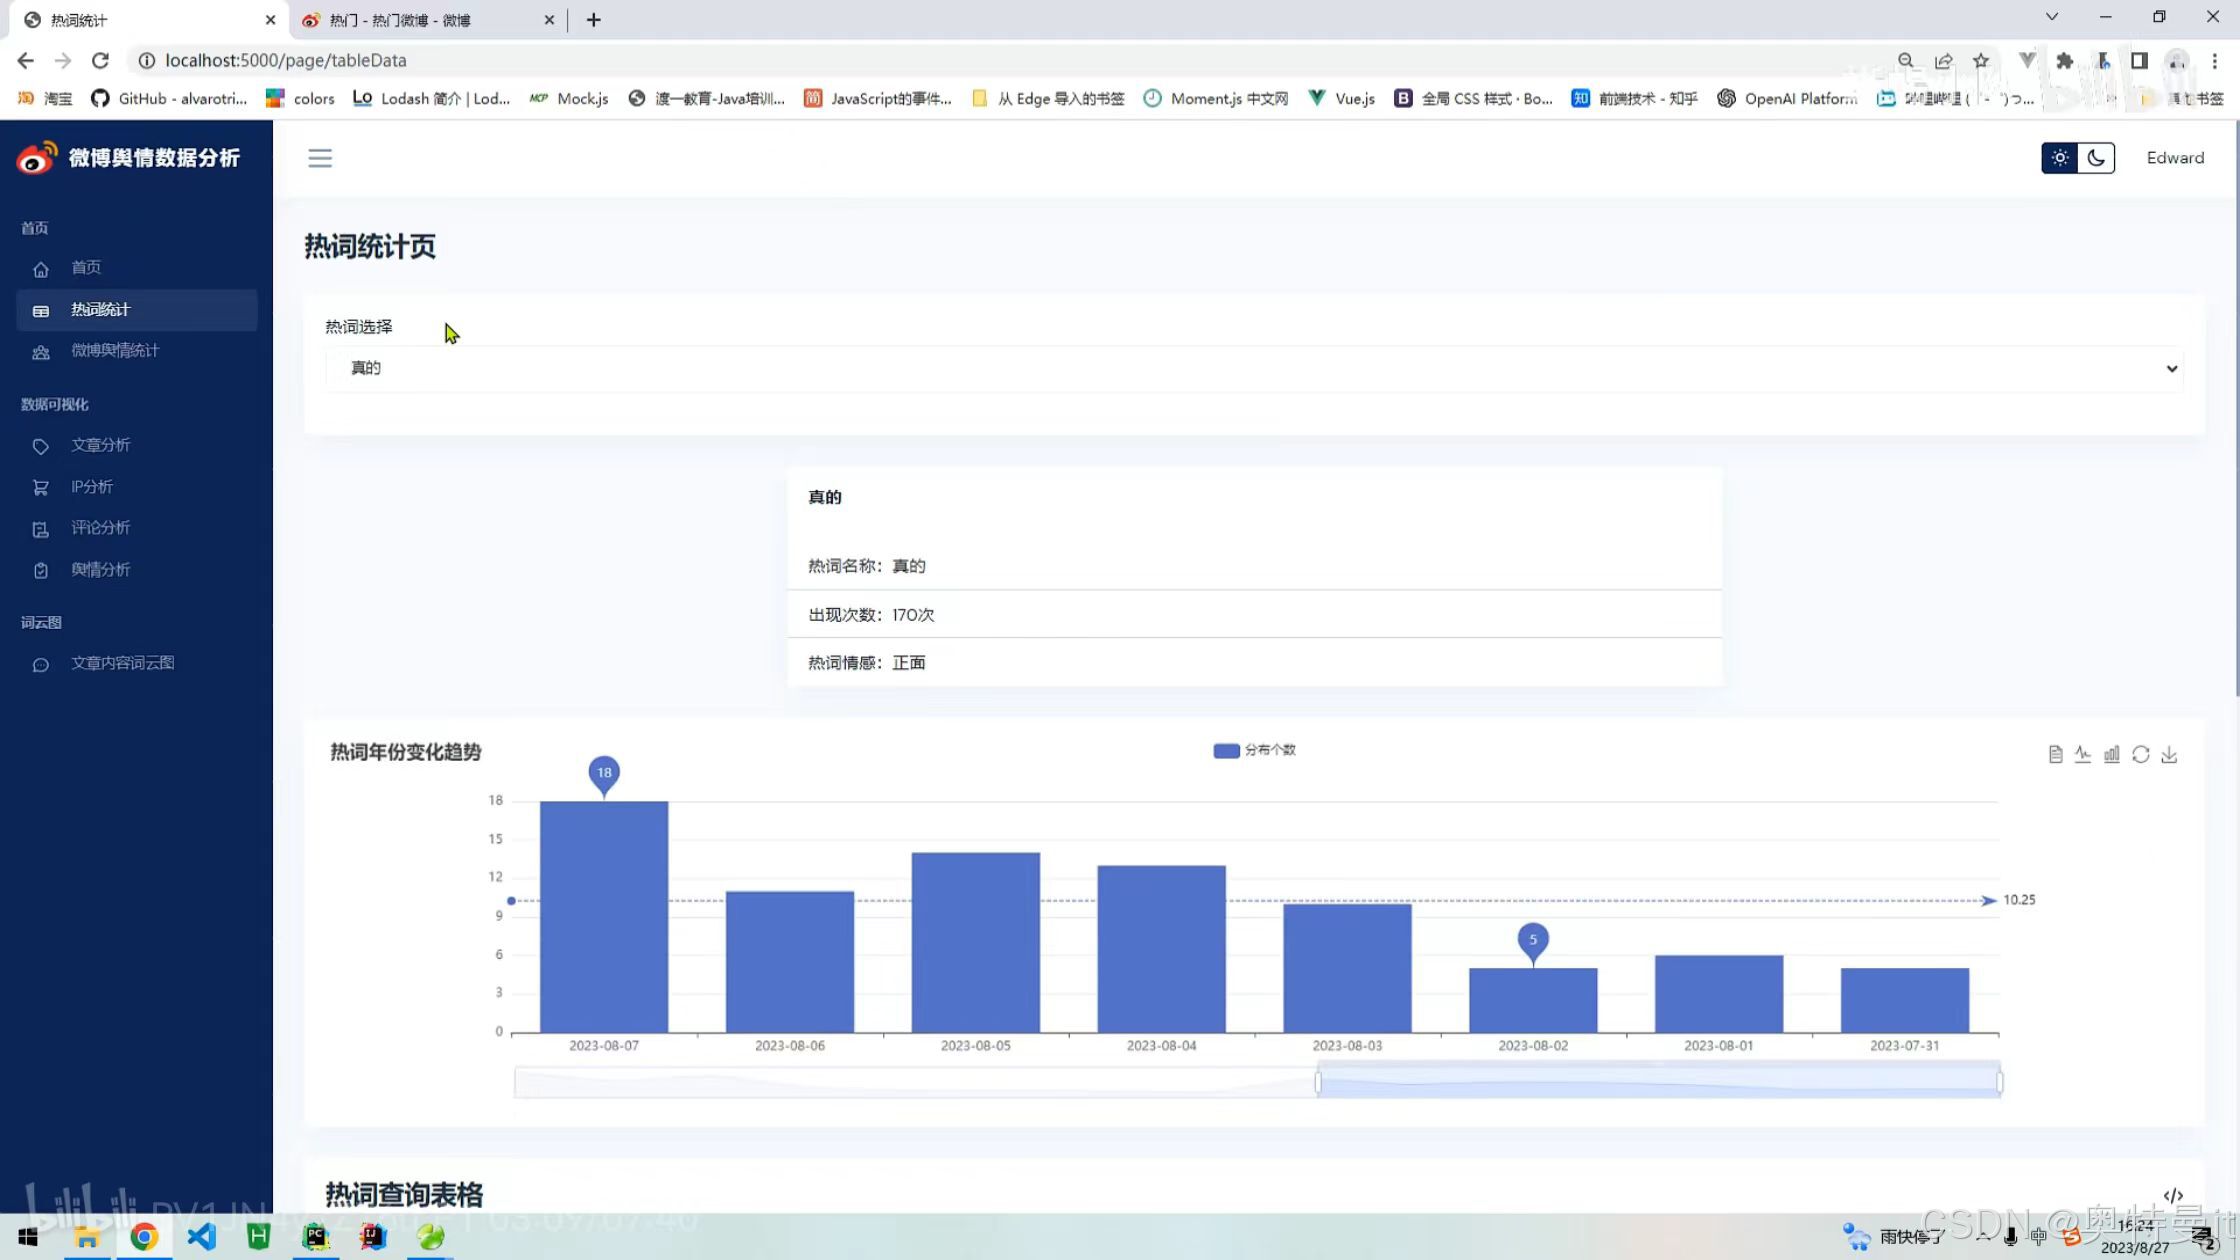This screenshot has width=2240, height=1260.
Task: Open 微博舆情统计 sidebar item
Action: tap(114, 351)
